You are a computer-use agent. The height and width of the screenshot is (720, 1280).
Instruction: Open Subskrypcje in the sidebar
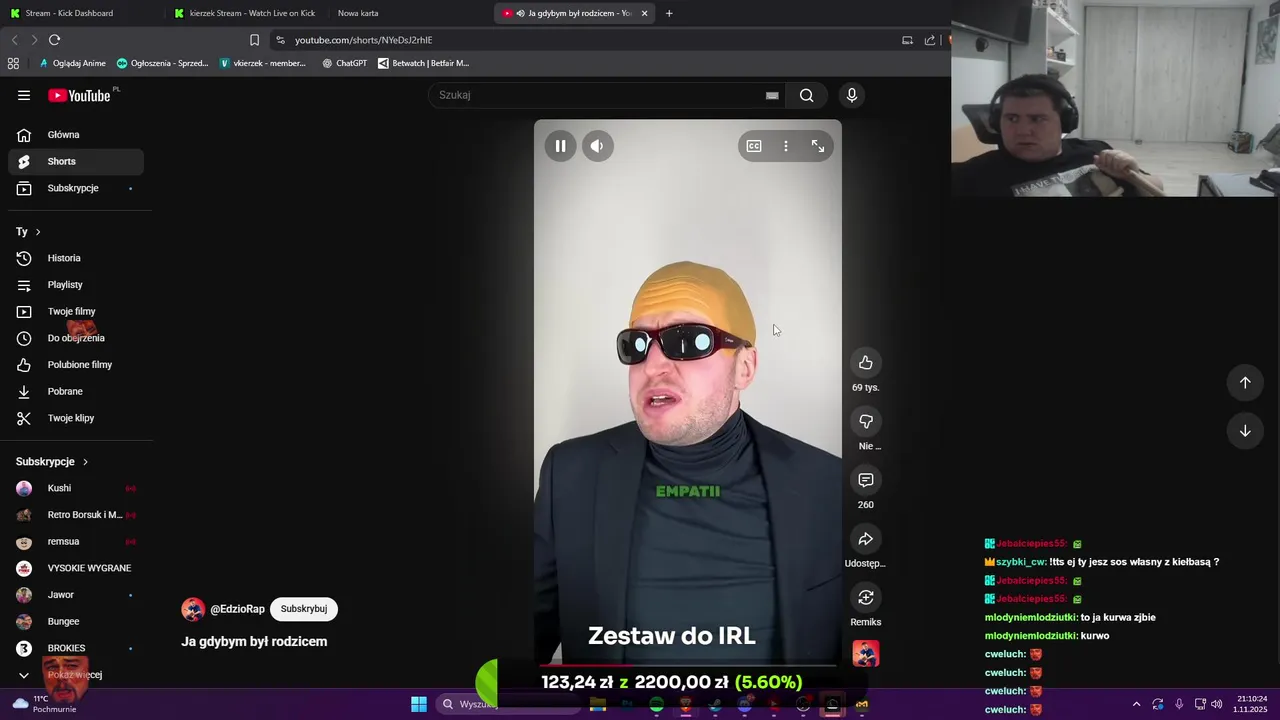76,188
